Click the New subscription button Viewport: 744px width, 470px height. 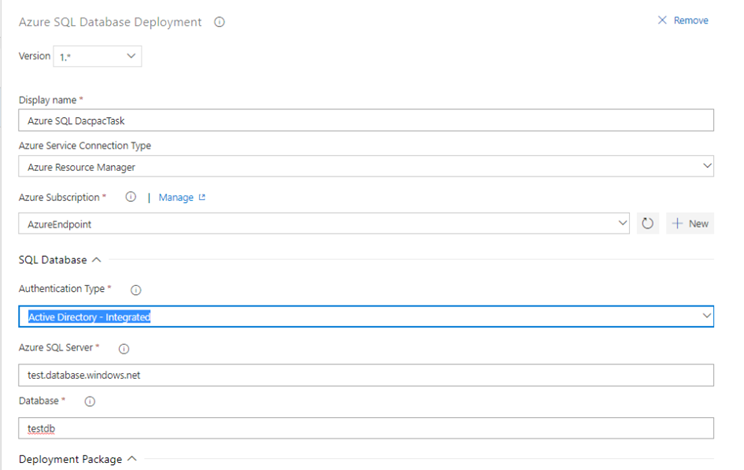point(690,223)
